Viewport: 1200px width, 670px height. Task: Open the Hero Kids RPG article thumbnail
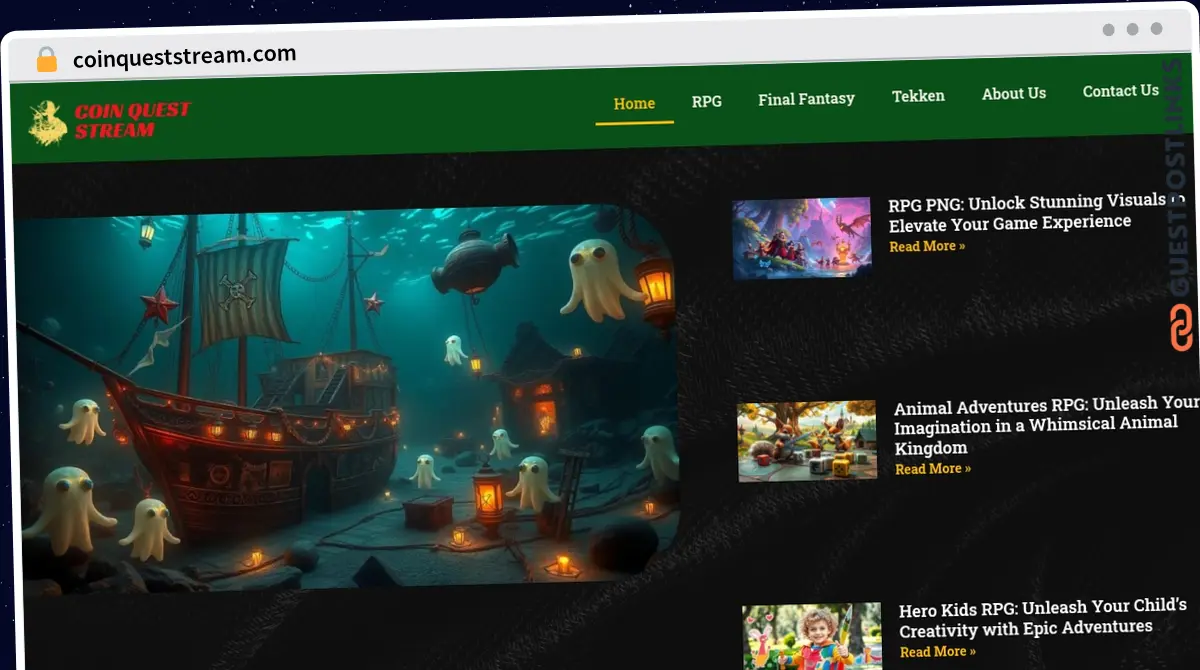click(x=812, y=636)
